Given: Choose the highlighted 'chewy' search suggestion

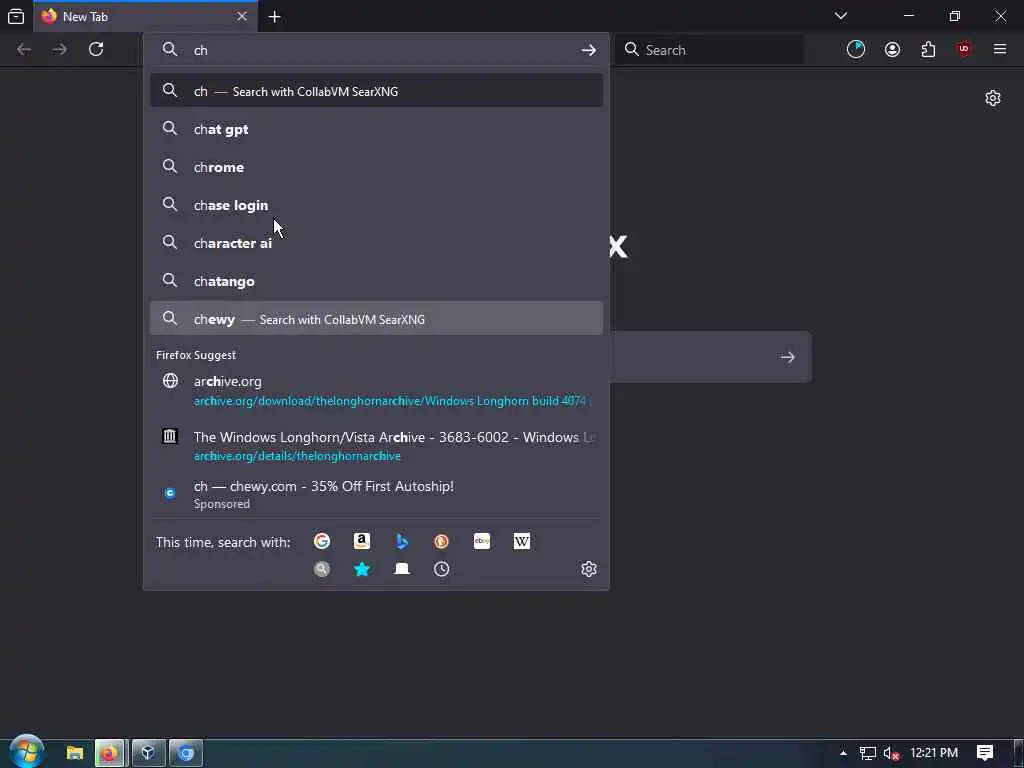Looking at the screenshot, I should click(x=376, y=319).
